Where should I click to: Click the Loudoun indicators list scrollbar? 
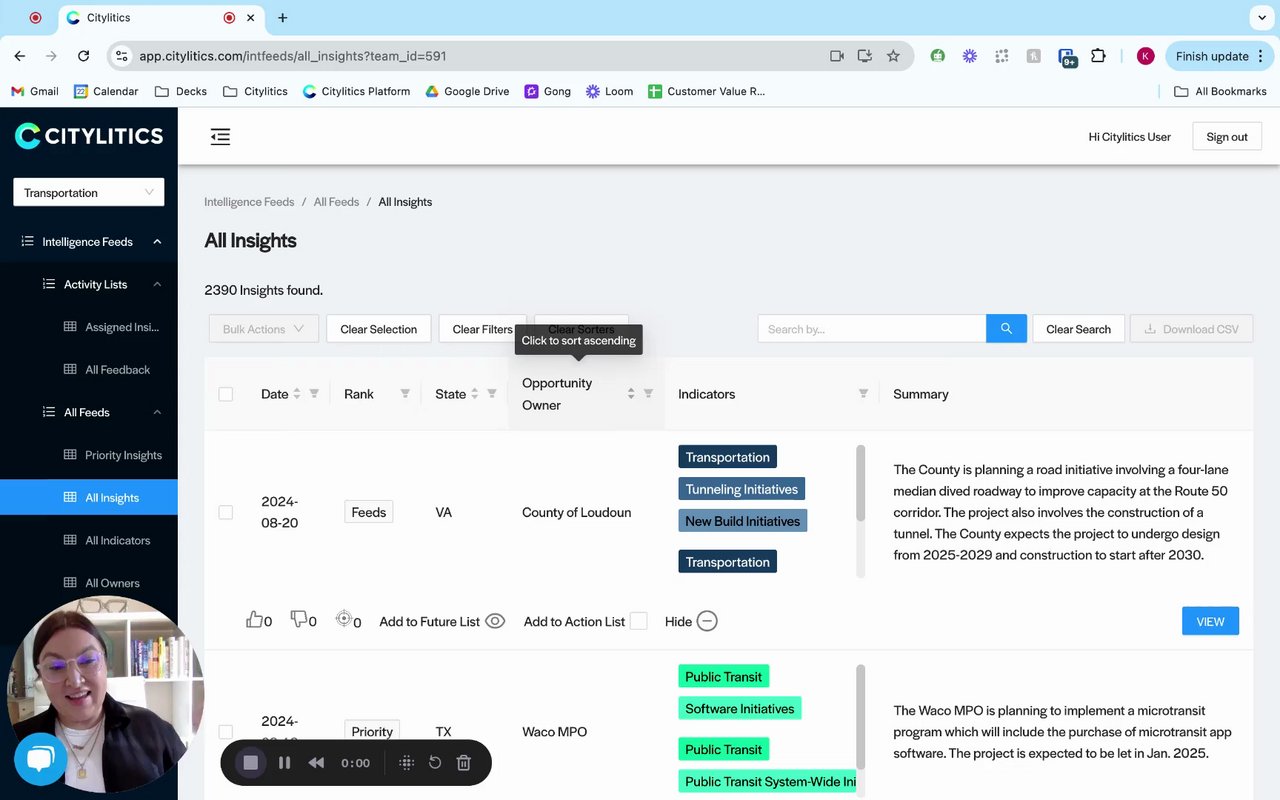point(861,483)
